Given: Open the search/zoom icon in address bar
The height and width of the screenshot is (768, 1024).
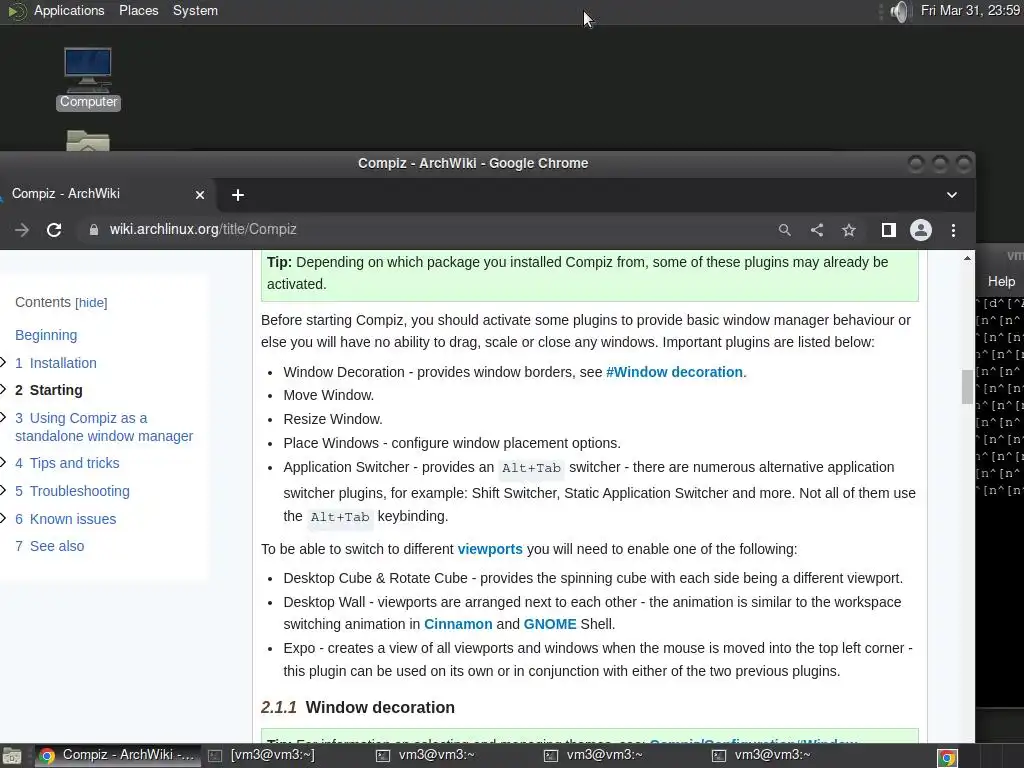Looking at the screenshot, I should 784,230.
